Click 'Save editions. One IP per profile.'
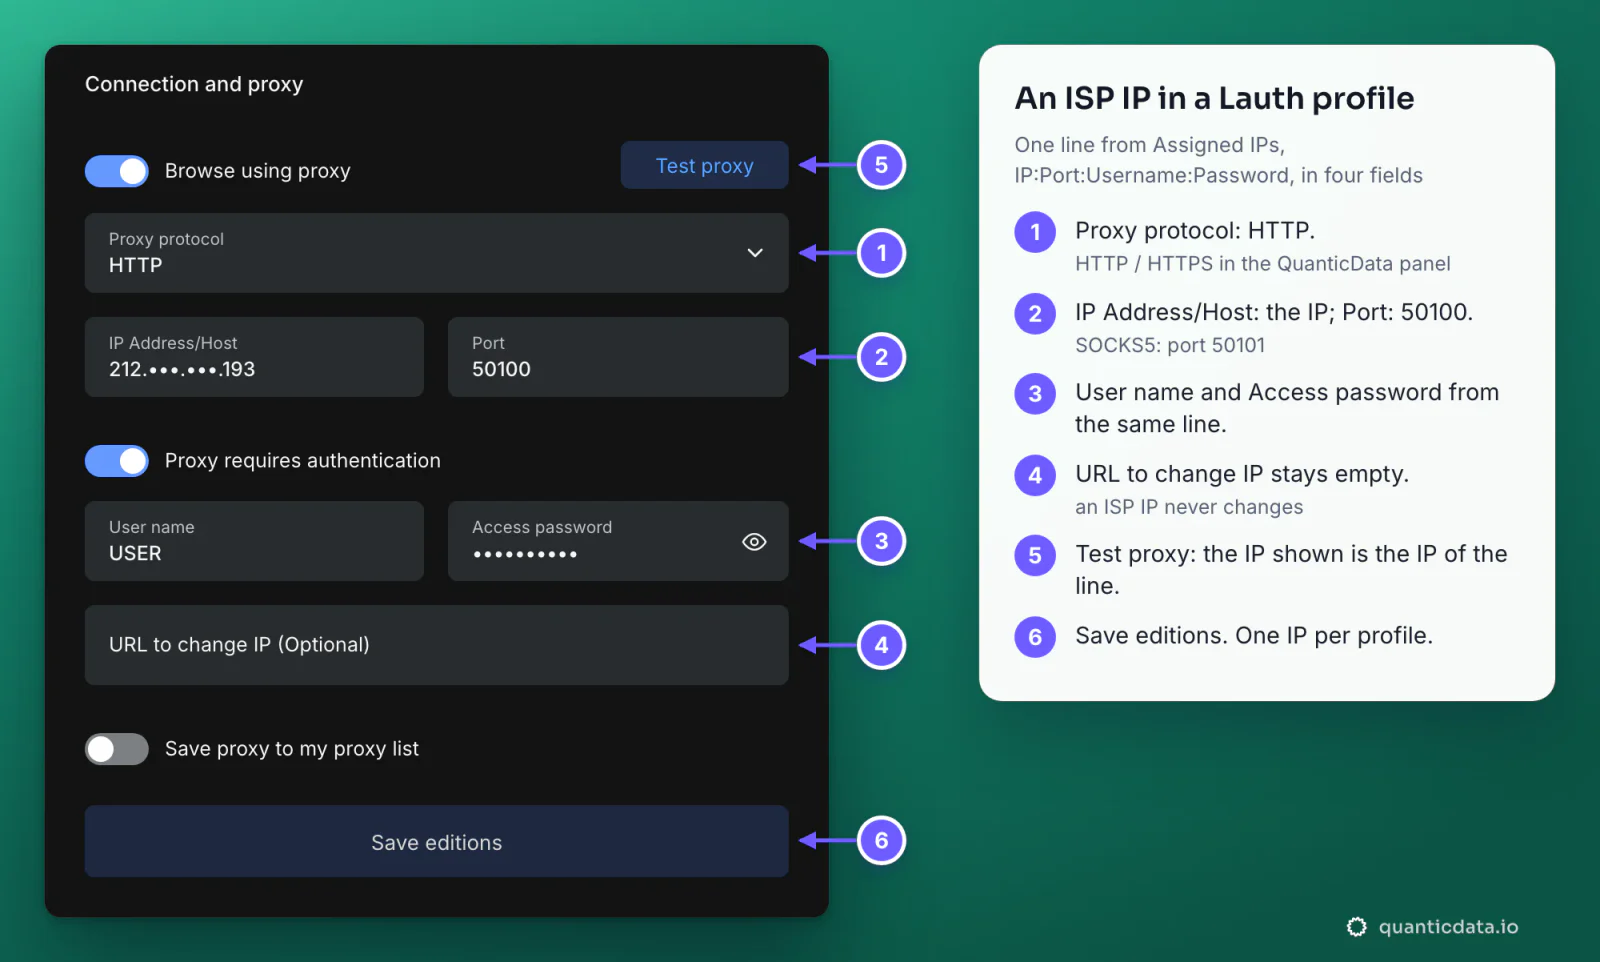Viewport: 1600px width, 962px height. click(1254, 636)
